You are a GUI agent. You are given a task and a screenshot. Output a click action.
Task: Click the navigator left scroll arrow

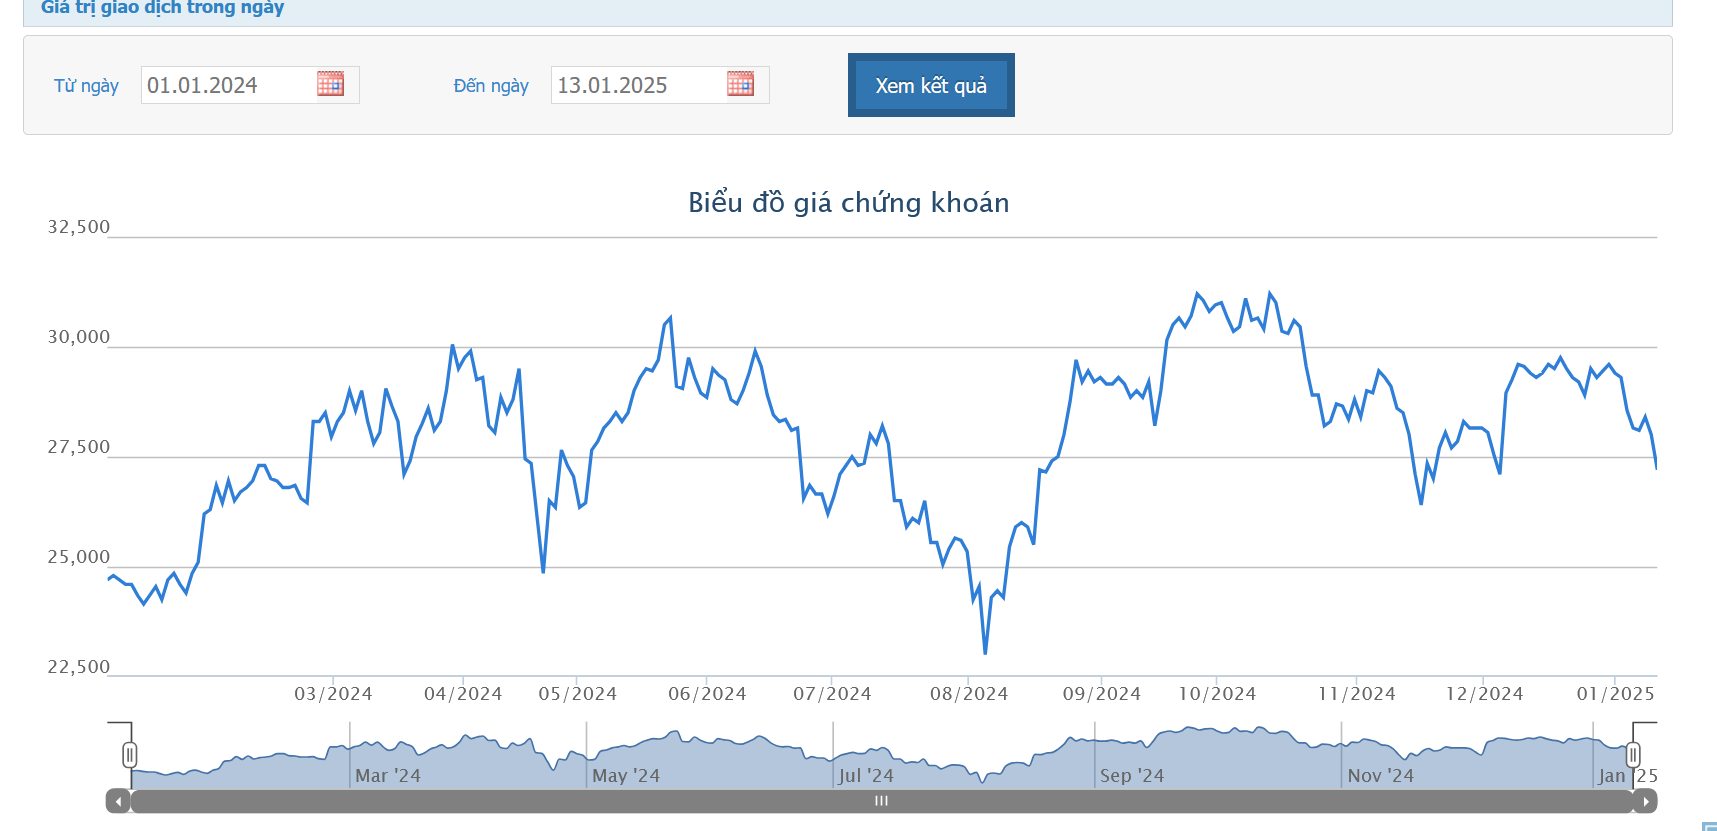pos(118,801)
